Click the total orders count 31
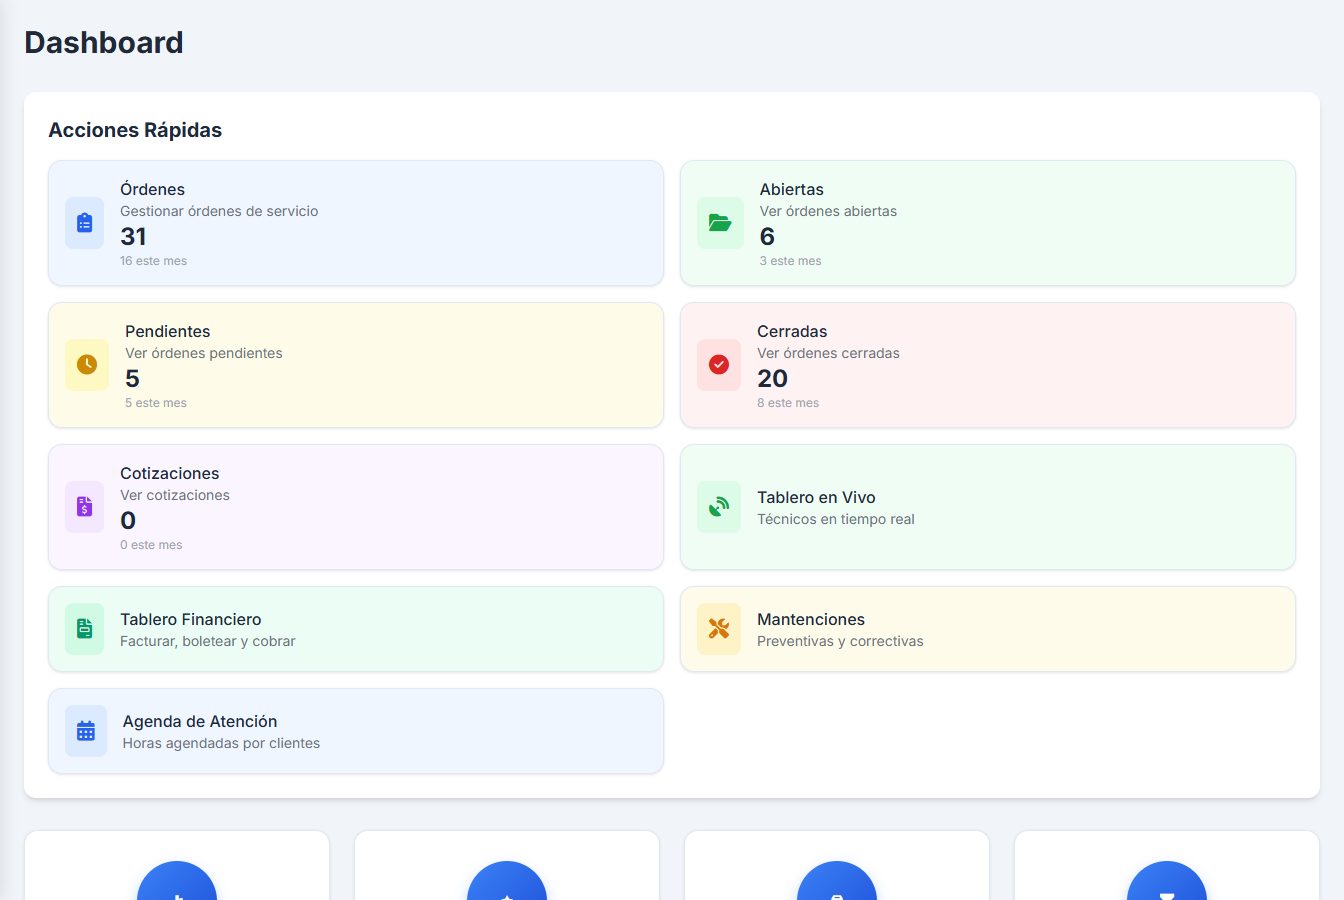Viewport: 1344px width, 900px height. 133,237
